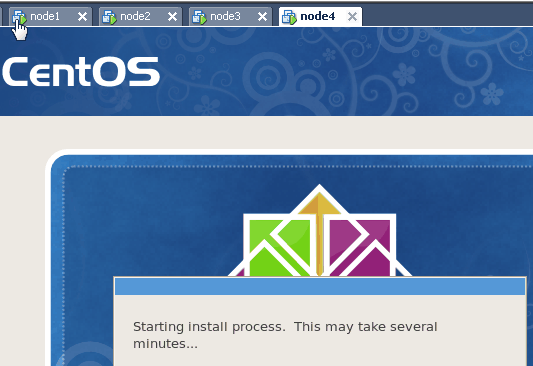Click the node2 running VM icon
The height and width of the screenshot is (366, 533).
(109, 17)
